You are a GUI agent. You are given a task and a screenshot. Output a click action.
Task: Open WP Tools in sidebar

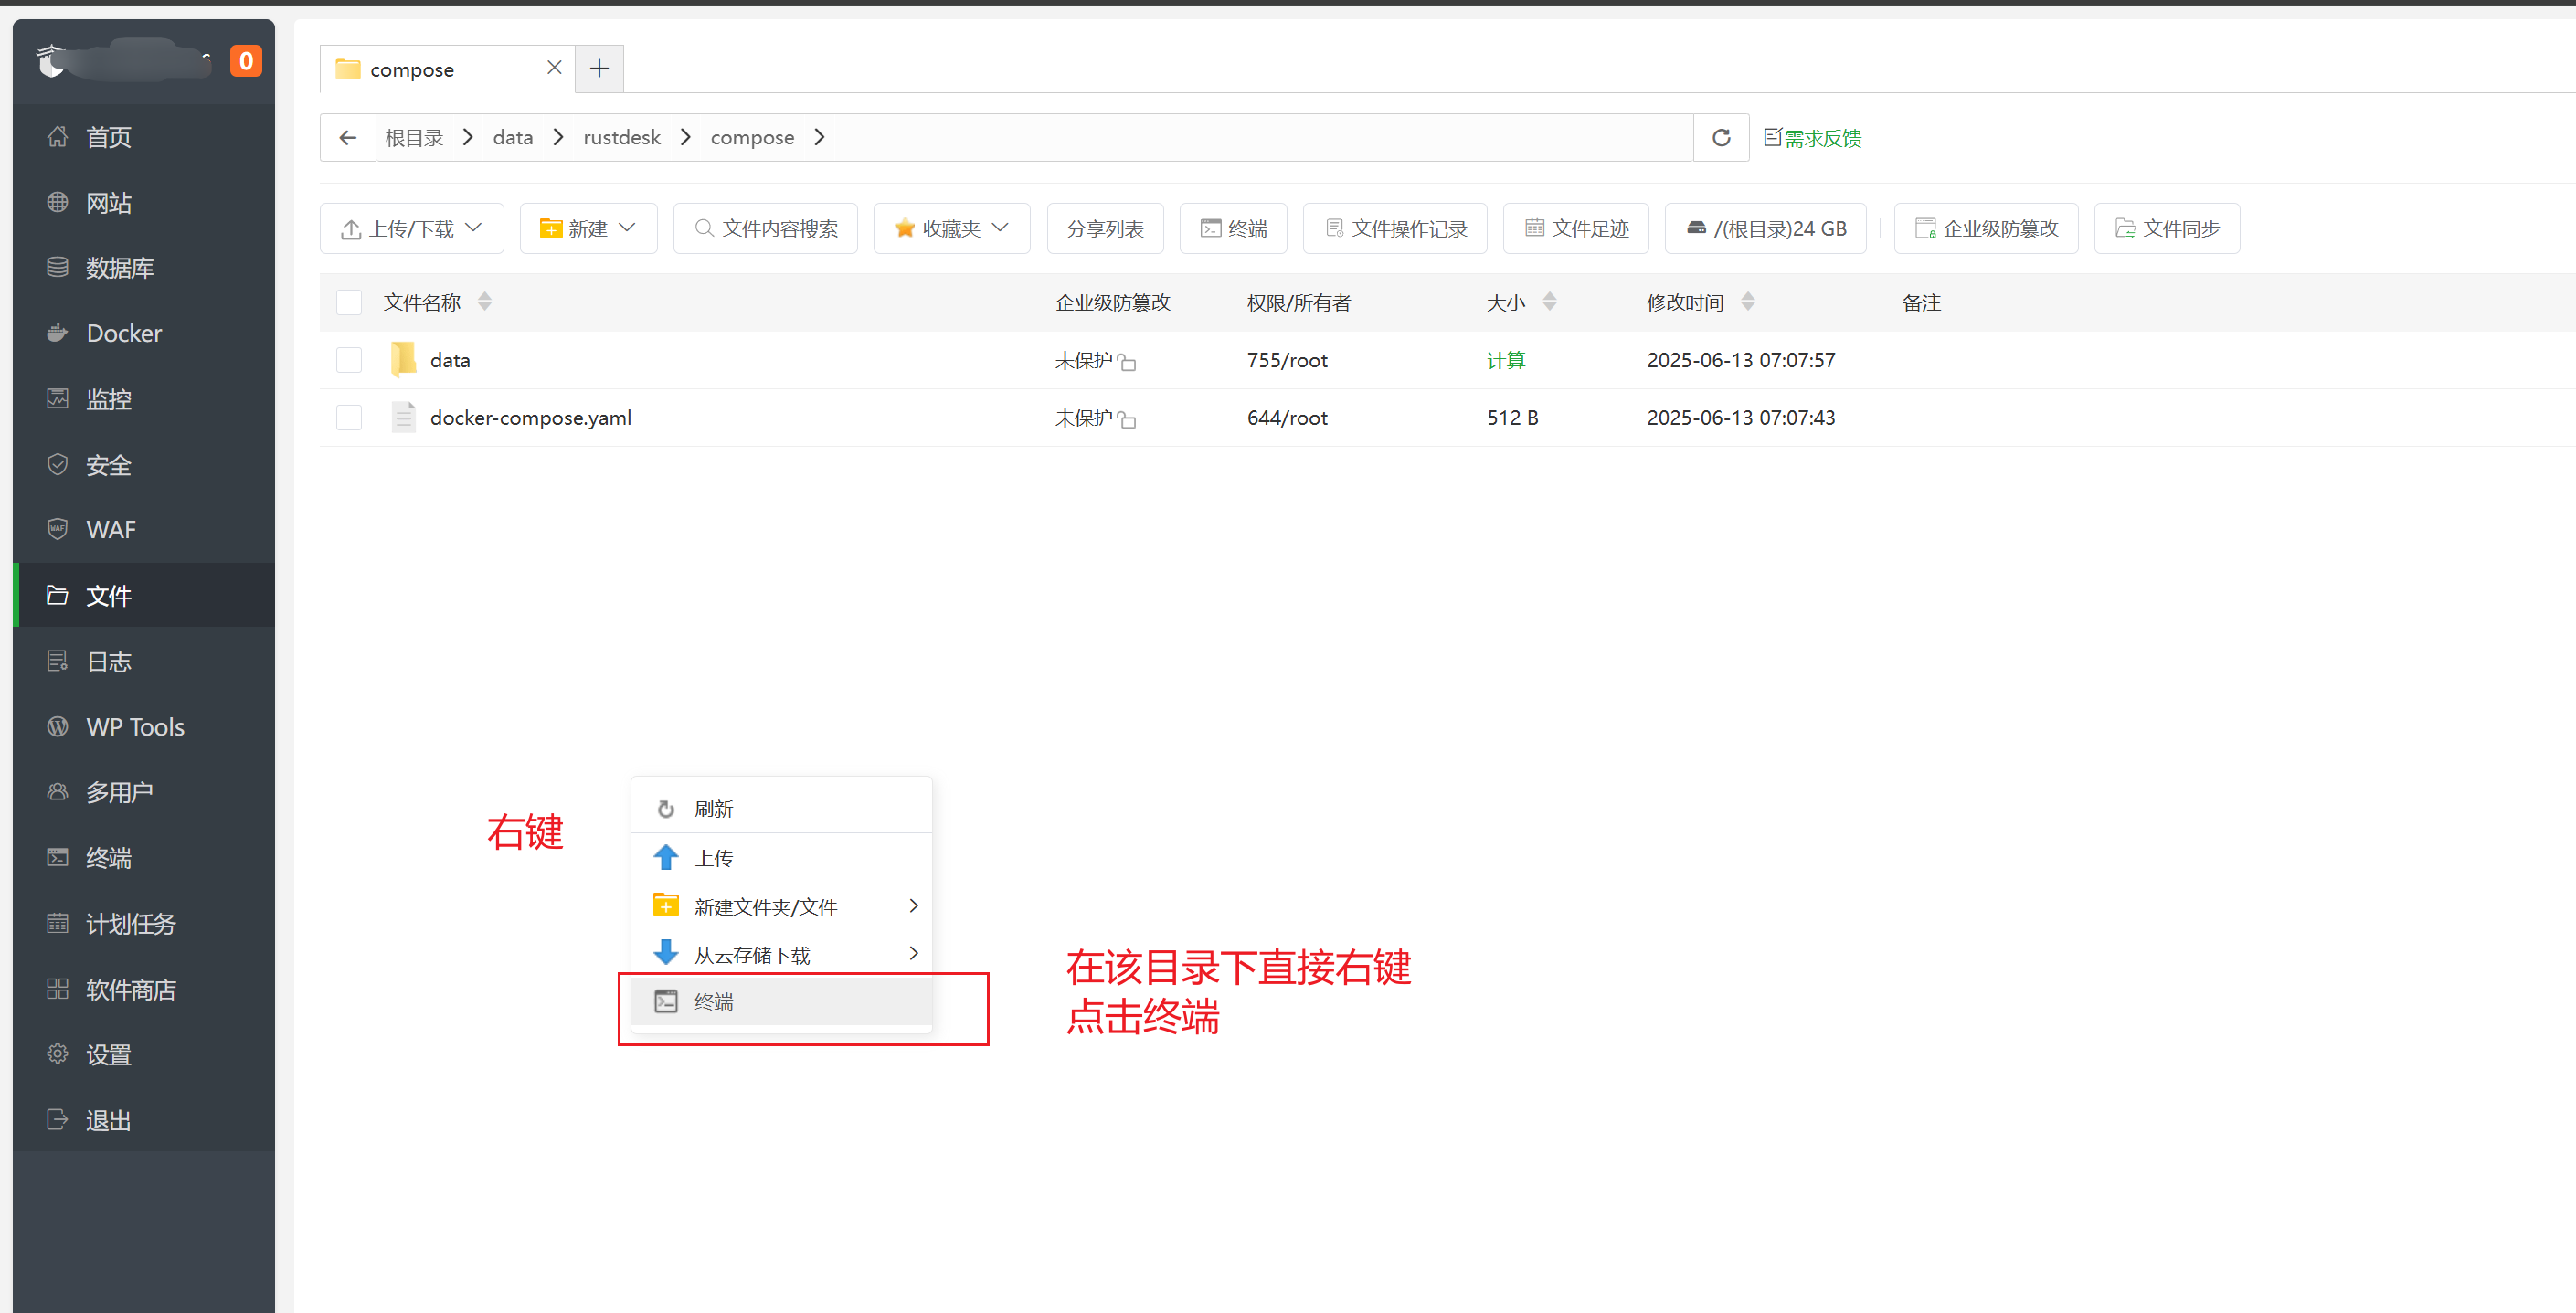point(135,727)
